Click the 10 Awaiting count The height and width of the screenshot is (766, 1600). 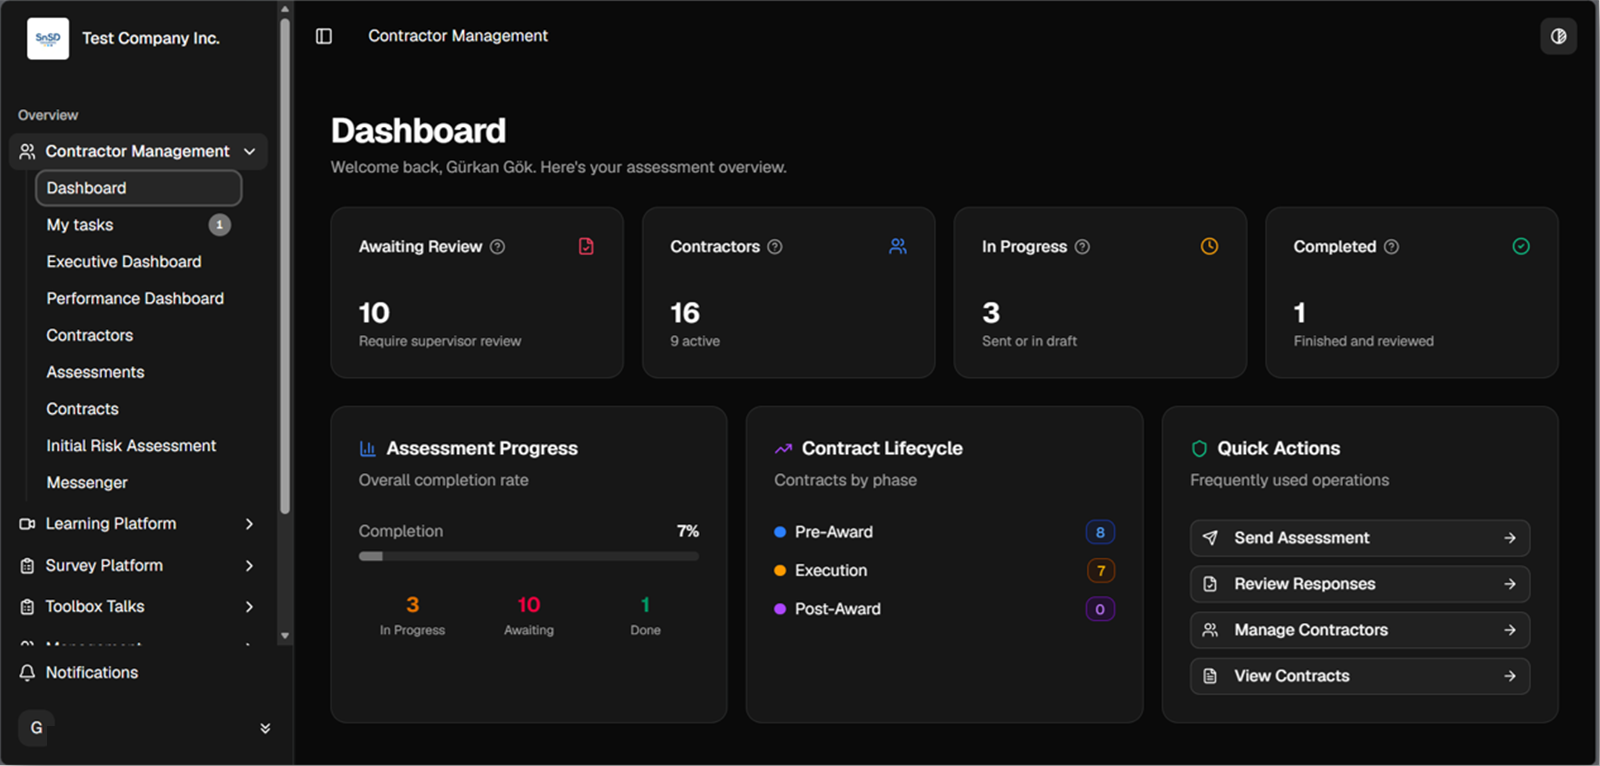529,605
